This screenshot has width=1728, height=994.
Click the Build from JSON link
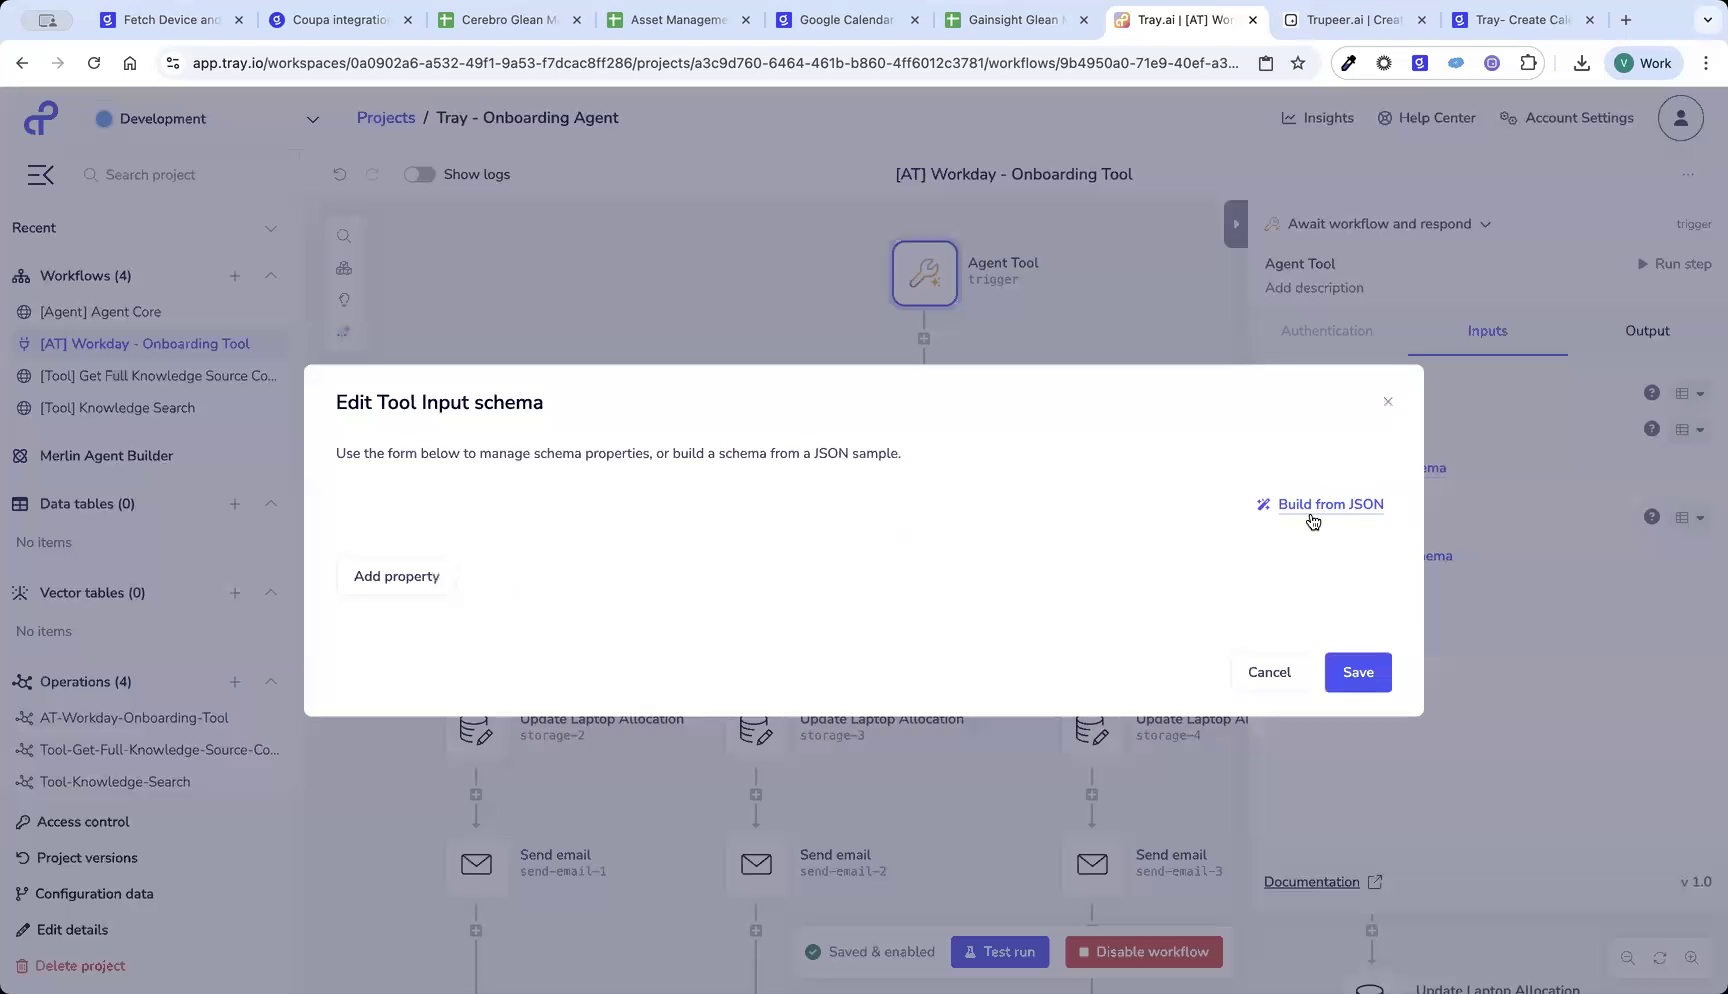tap(1330, 504)
